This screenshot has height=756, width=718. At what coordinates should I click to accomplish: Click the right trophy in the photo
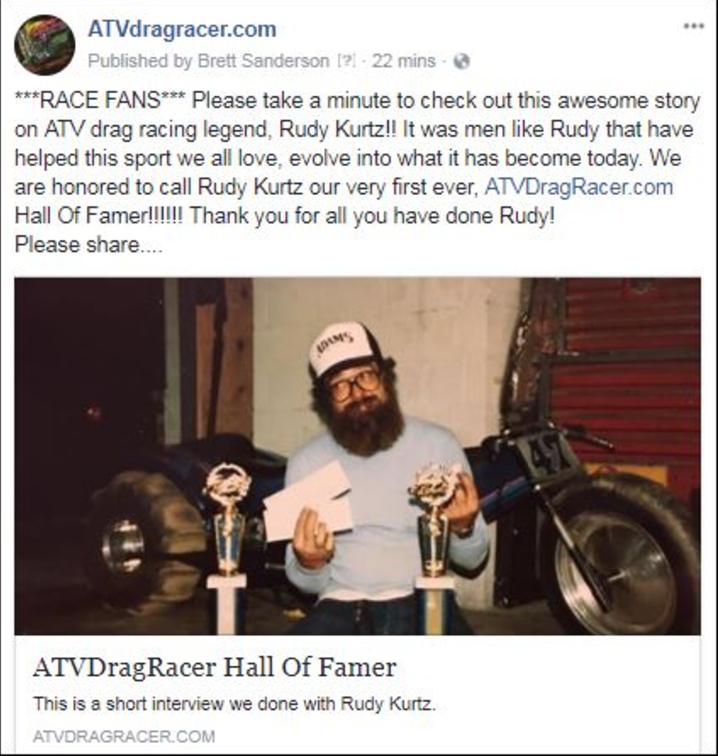click(x=434, y=547)
